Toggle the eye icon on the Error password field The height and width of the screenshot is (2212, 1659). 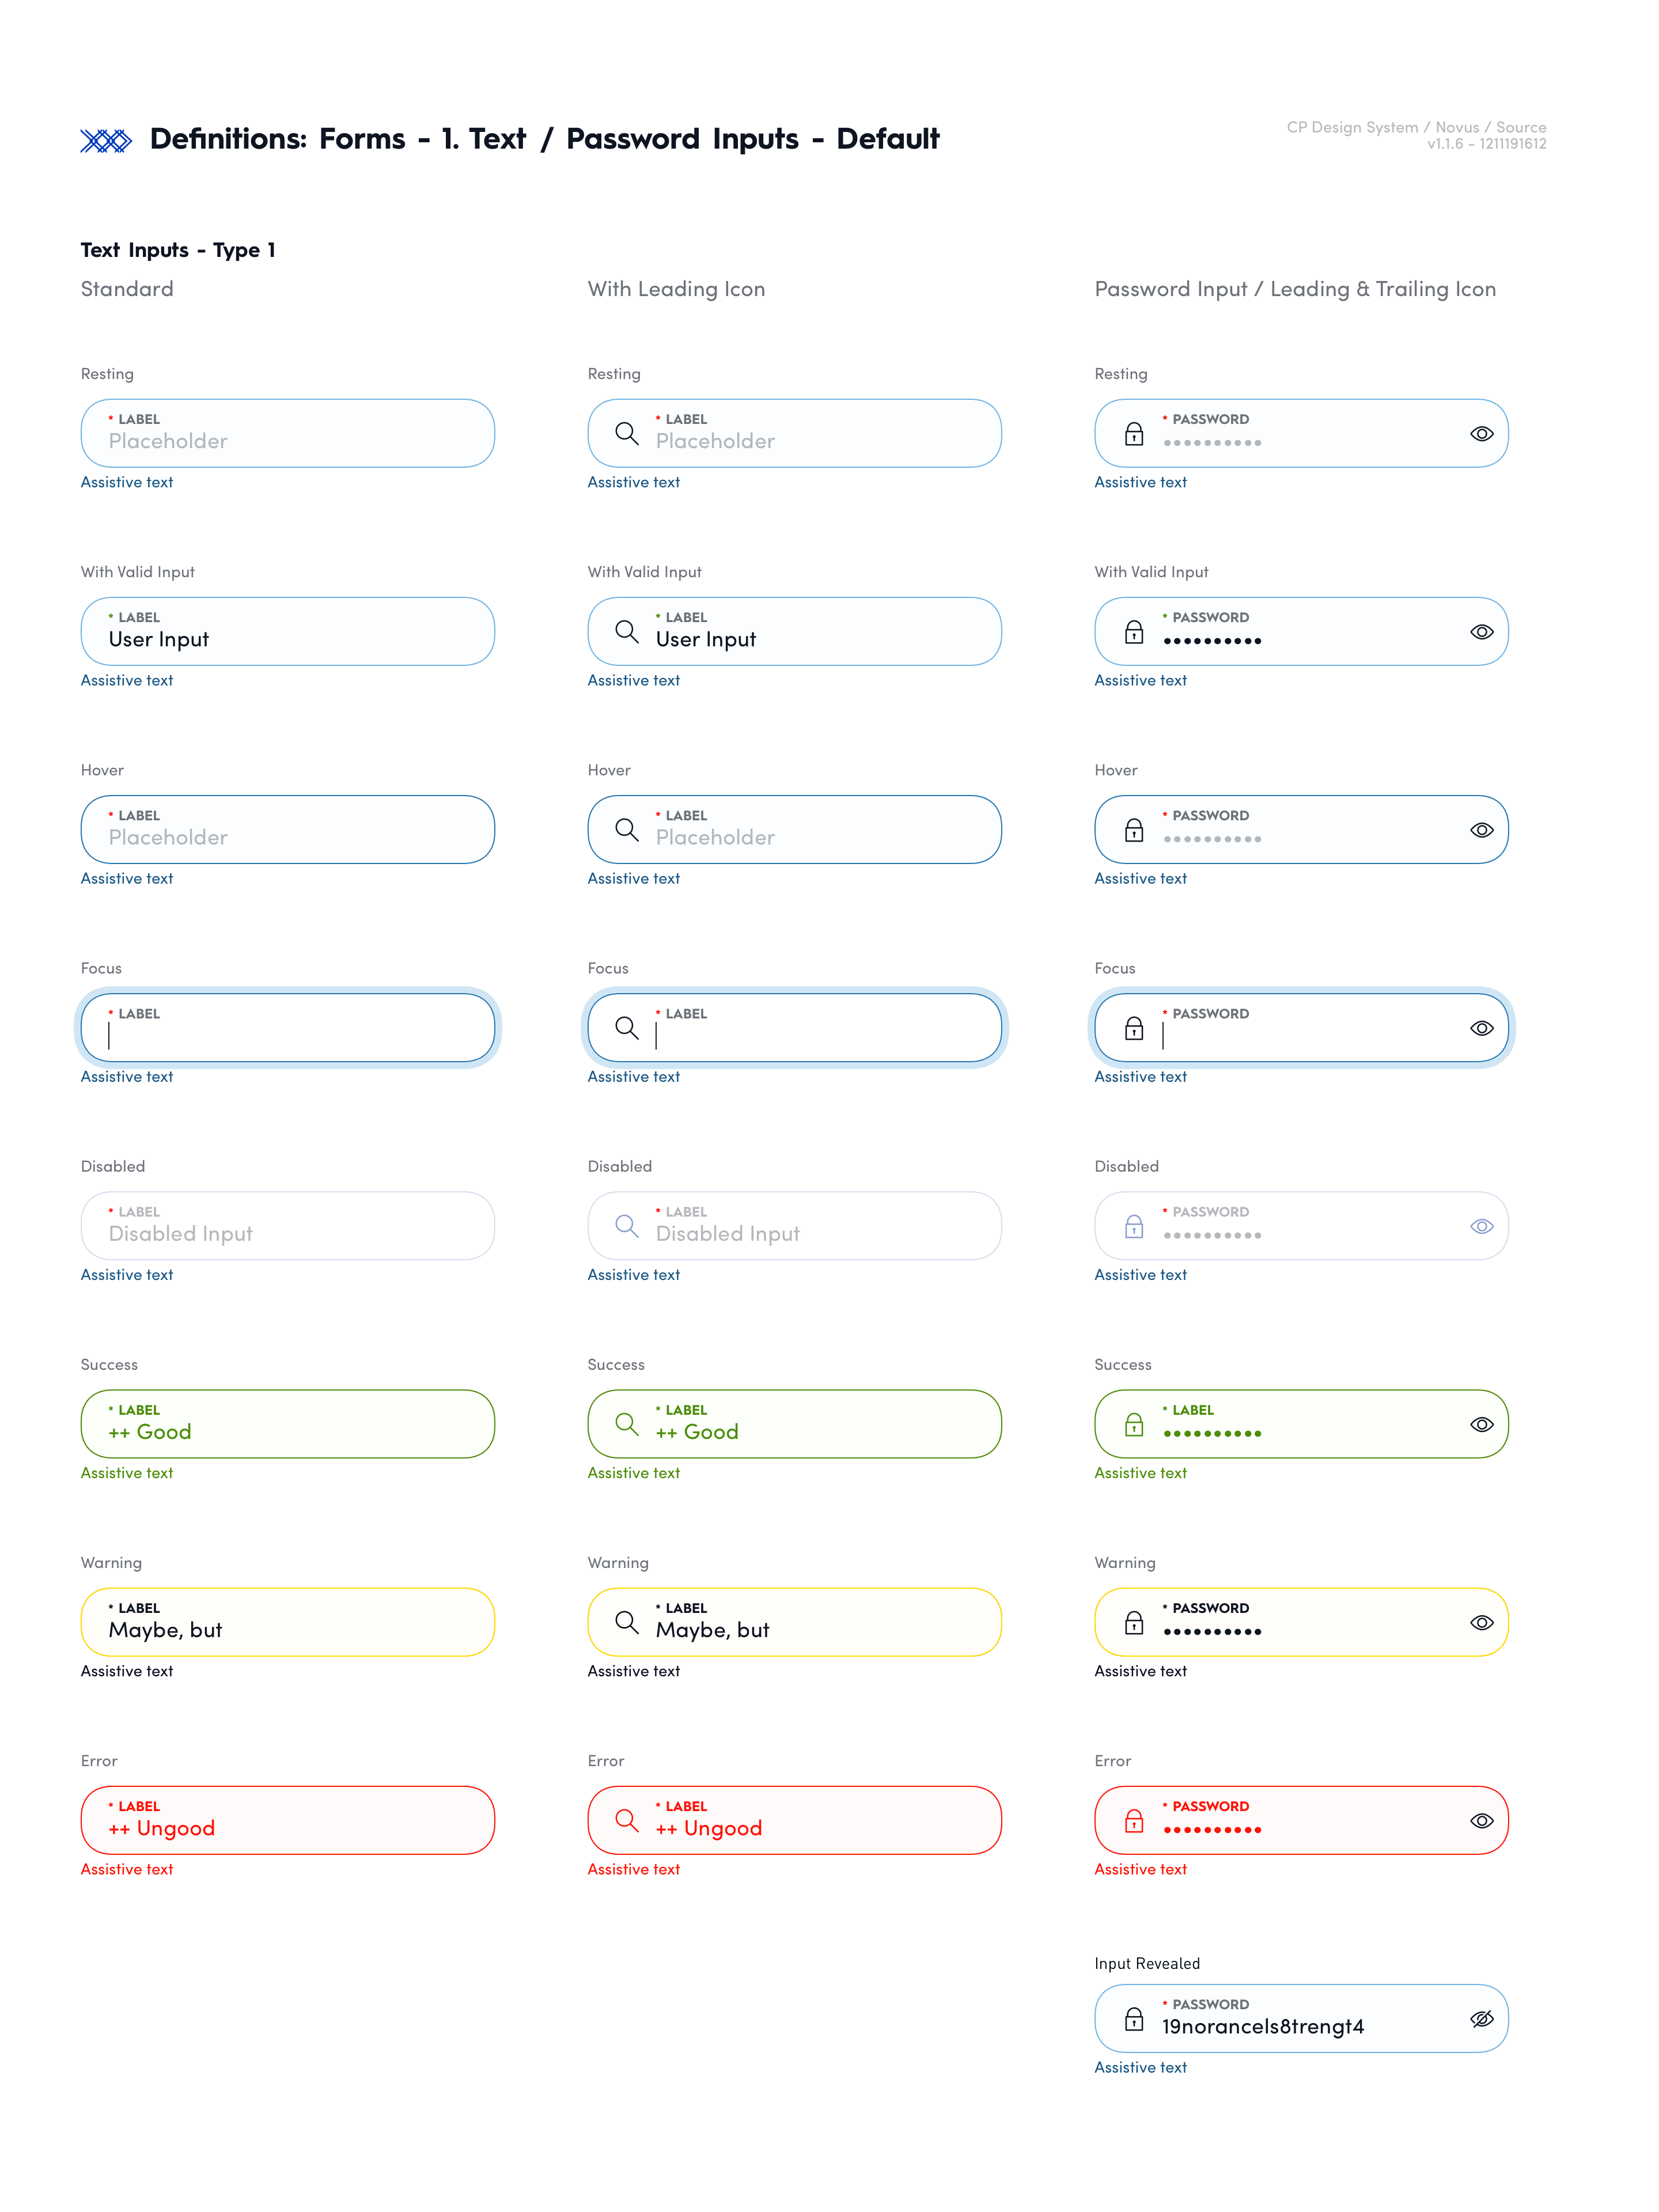point(1481,1821)
